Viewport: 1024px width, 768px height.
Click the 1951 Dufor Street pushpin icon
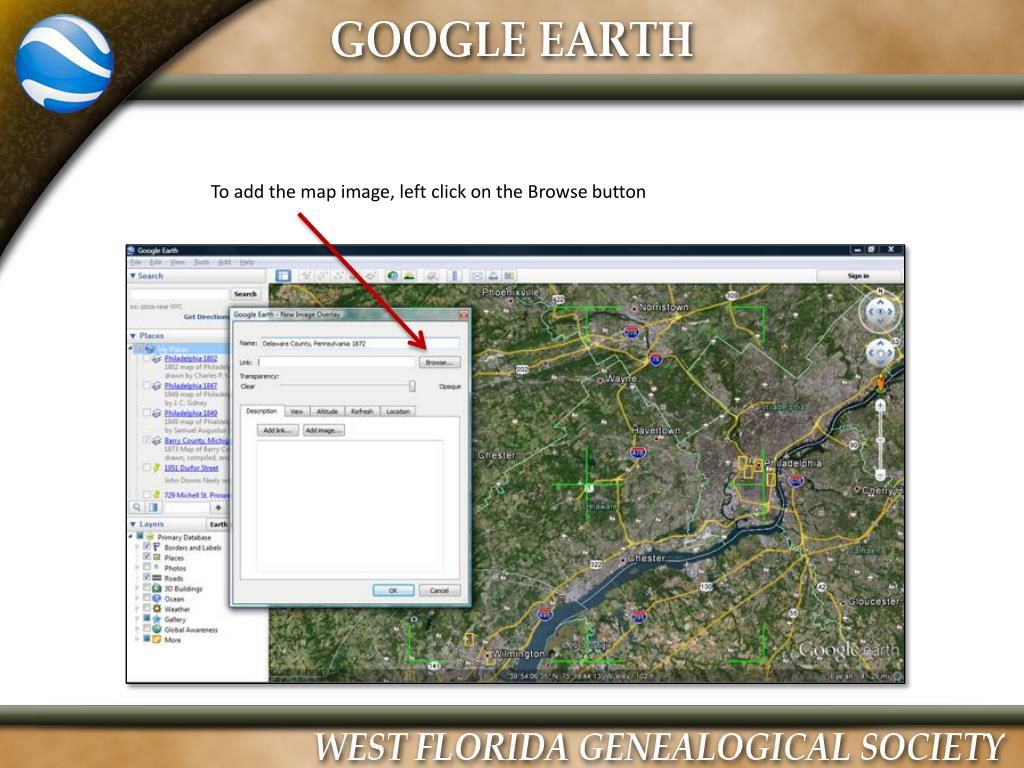pyautogui.click(x=157, y=468)
